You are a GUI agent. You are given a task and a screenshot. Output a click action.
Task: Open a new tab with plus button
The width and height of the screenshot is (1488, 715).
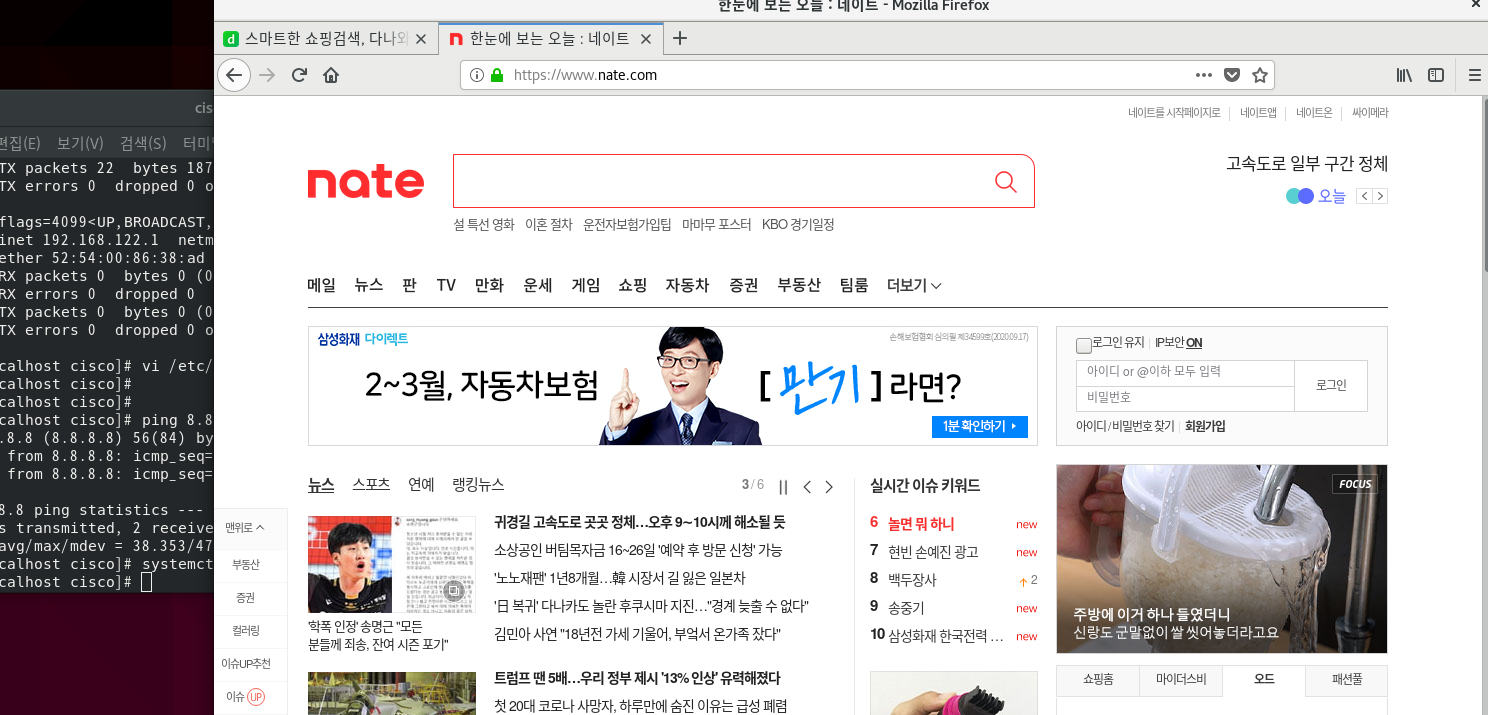coord(680,38)
